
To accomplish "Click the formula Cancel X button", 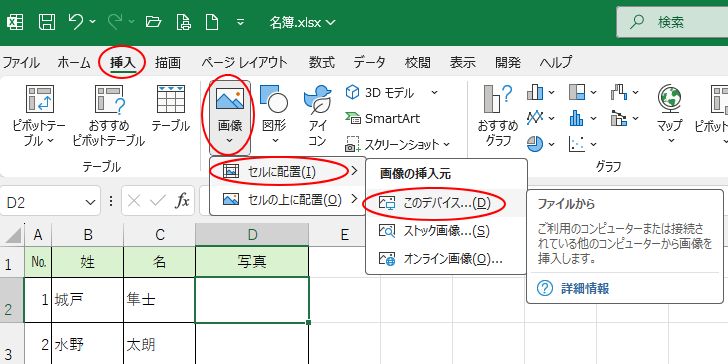I will [134, 201].
